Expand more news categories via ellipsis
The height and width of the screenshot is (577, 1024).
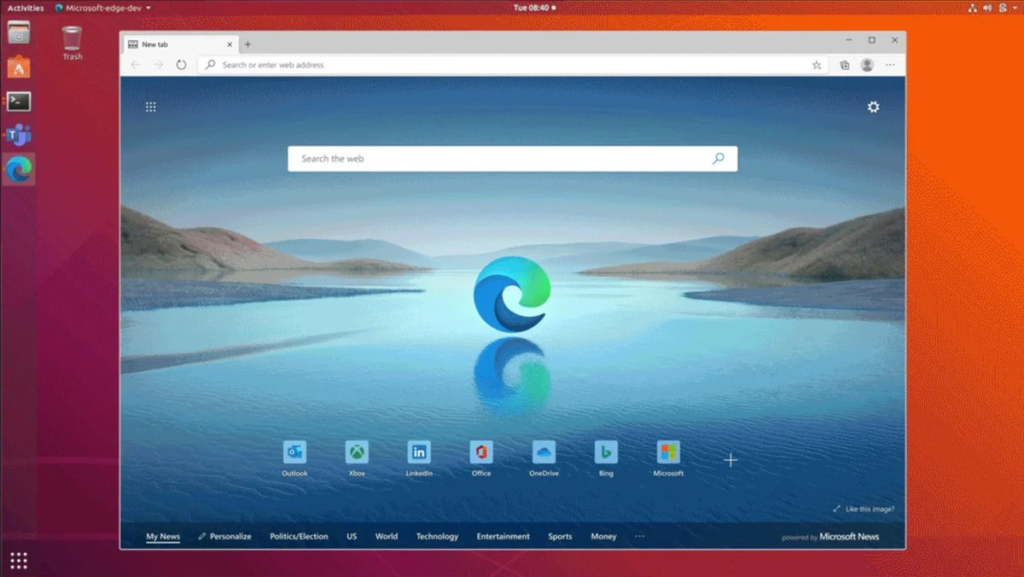point(639,536)
